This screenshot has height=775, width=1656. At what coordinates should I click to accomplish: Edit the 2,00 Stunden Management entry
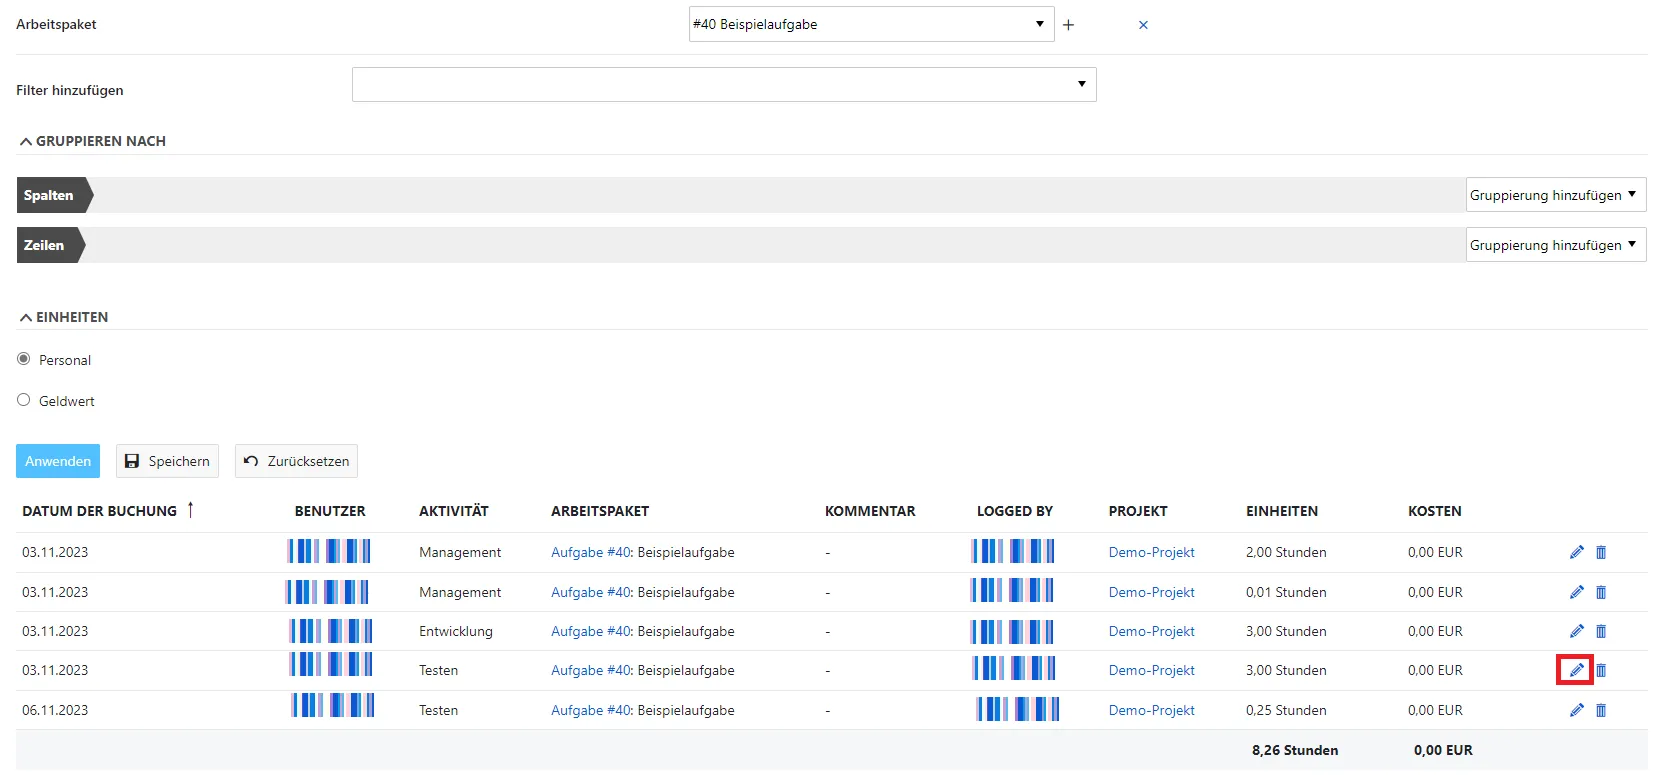[1576, 552]
